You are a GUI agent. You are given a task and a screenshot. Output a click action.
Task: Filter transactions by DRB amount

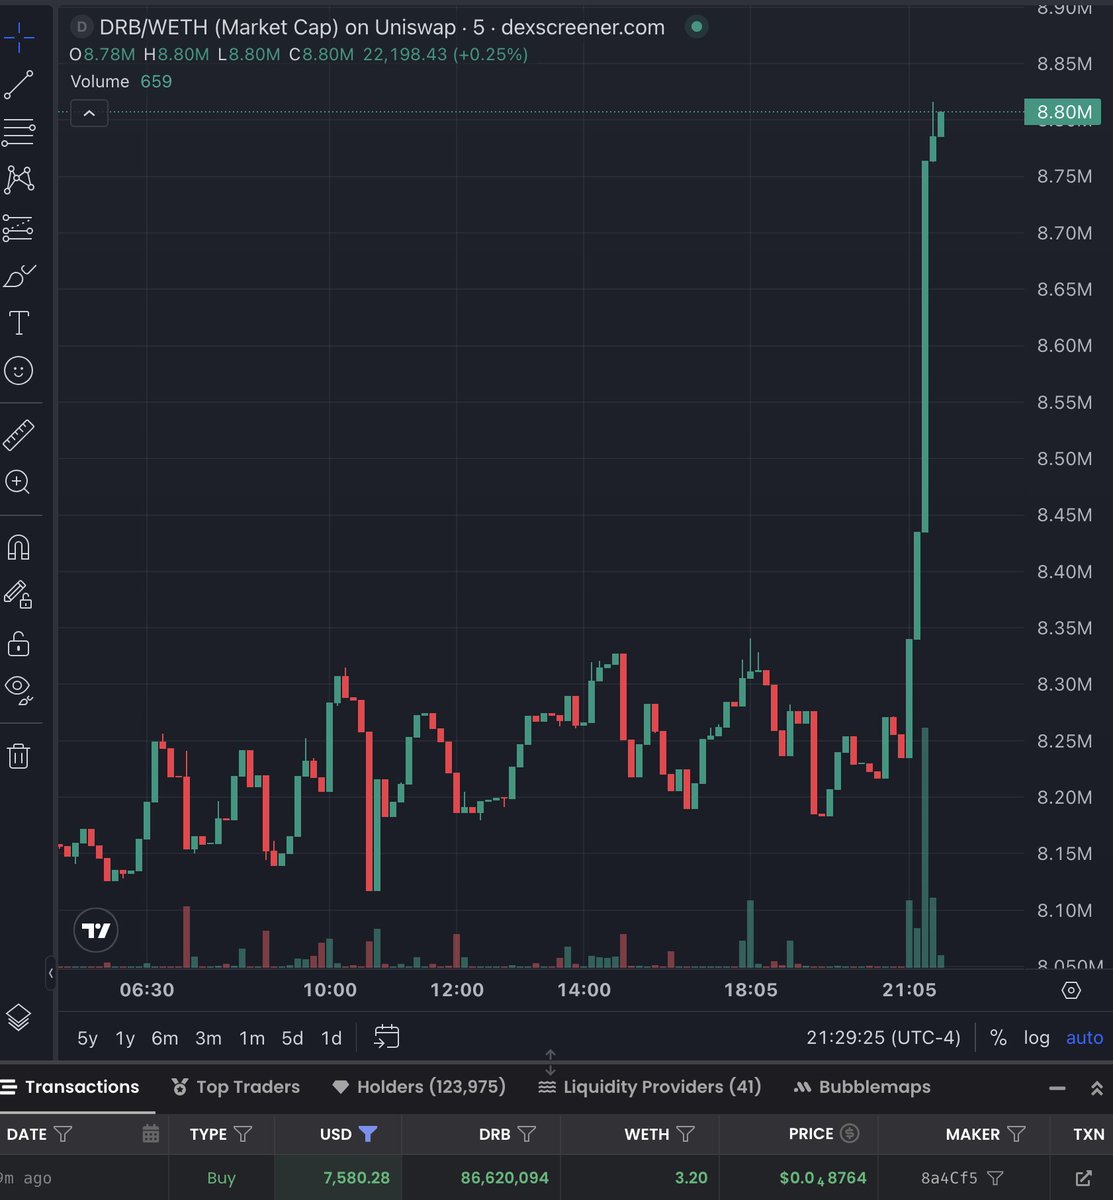click(x=527, y=1134)
